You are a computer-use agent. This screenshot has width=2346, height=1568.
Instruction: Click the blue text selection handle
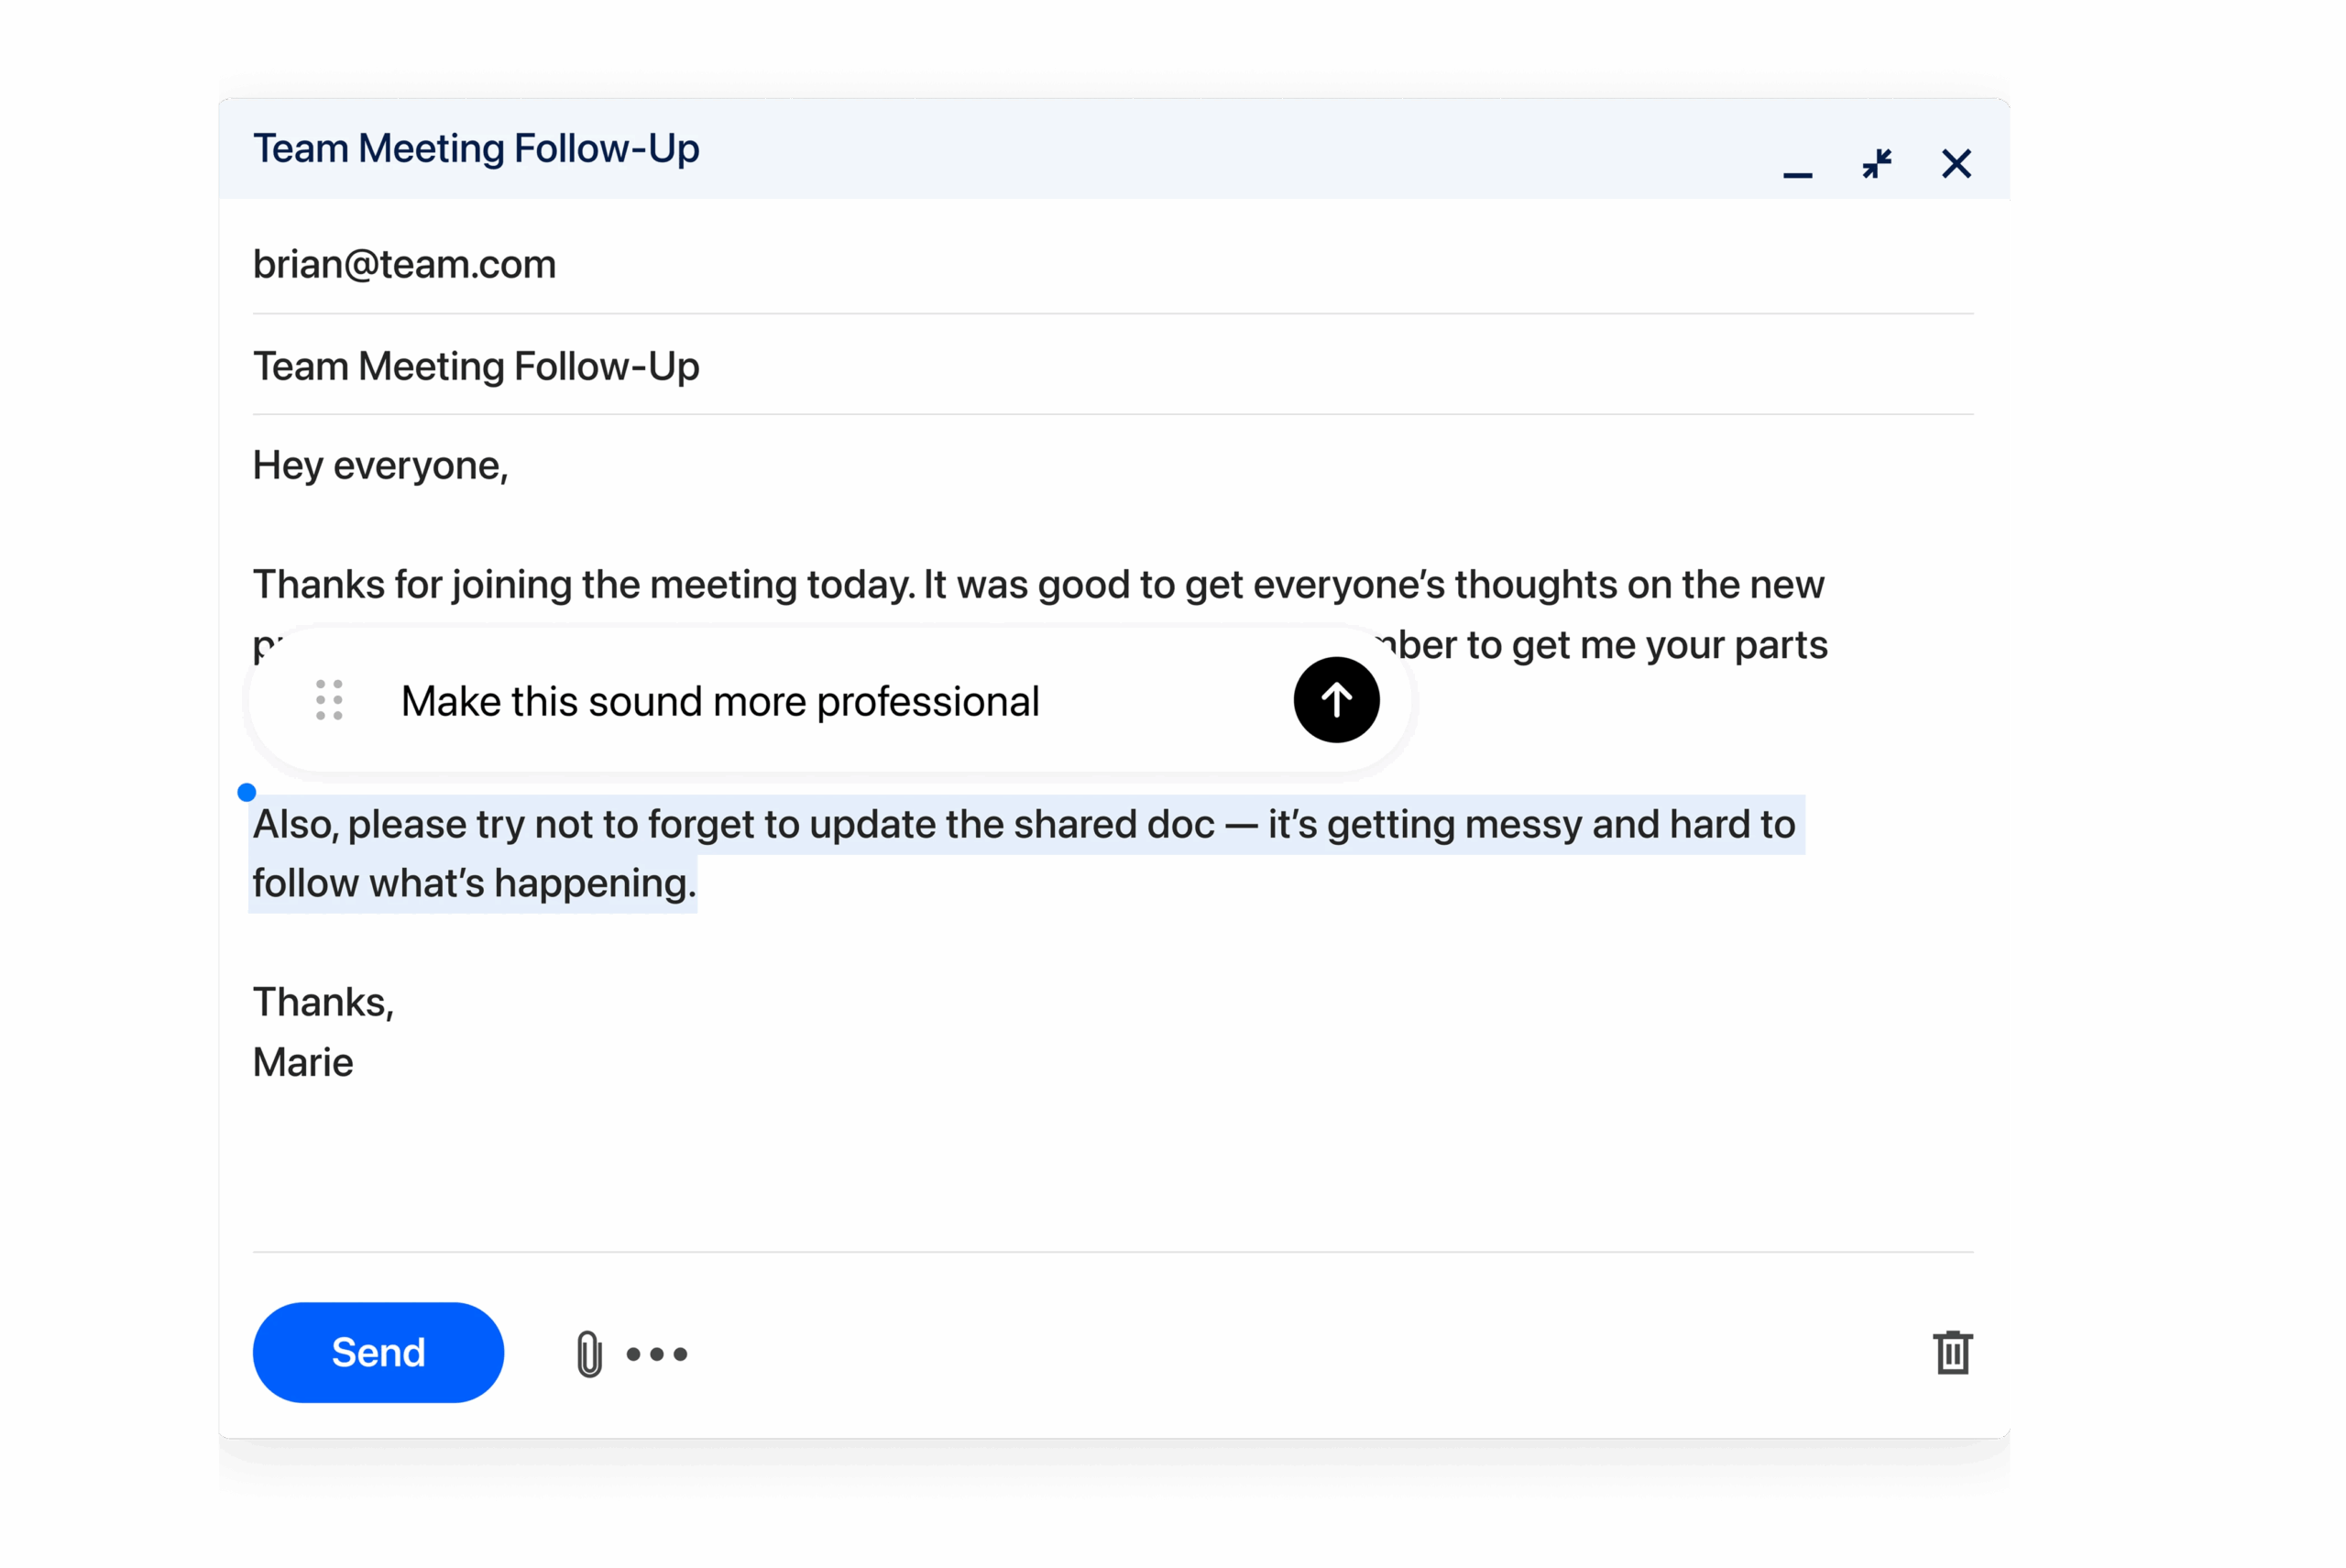tap(247, 793)
